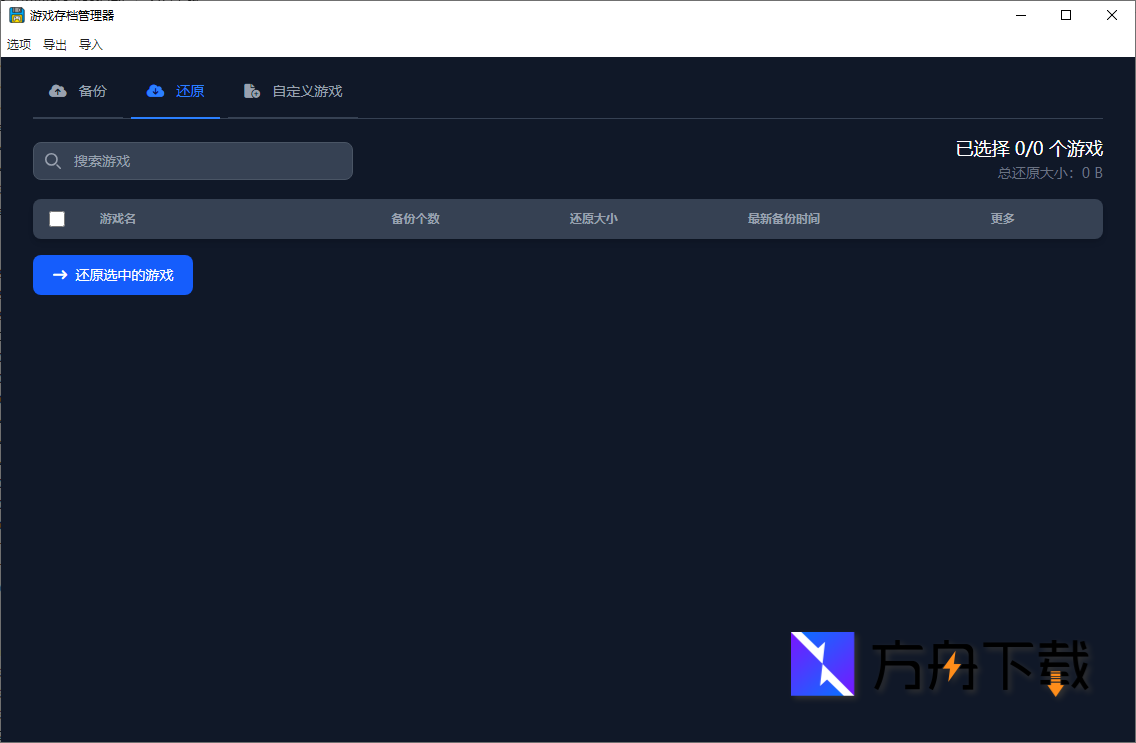The width and height of the screenshot is (1136, 743).
Task: Click the 游戏名 column header
Action: point(117,218)
